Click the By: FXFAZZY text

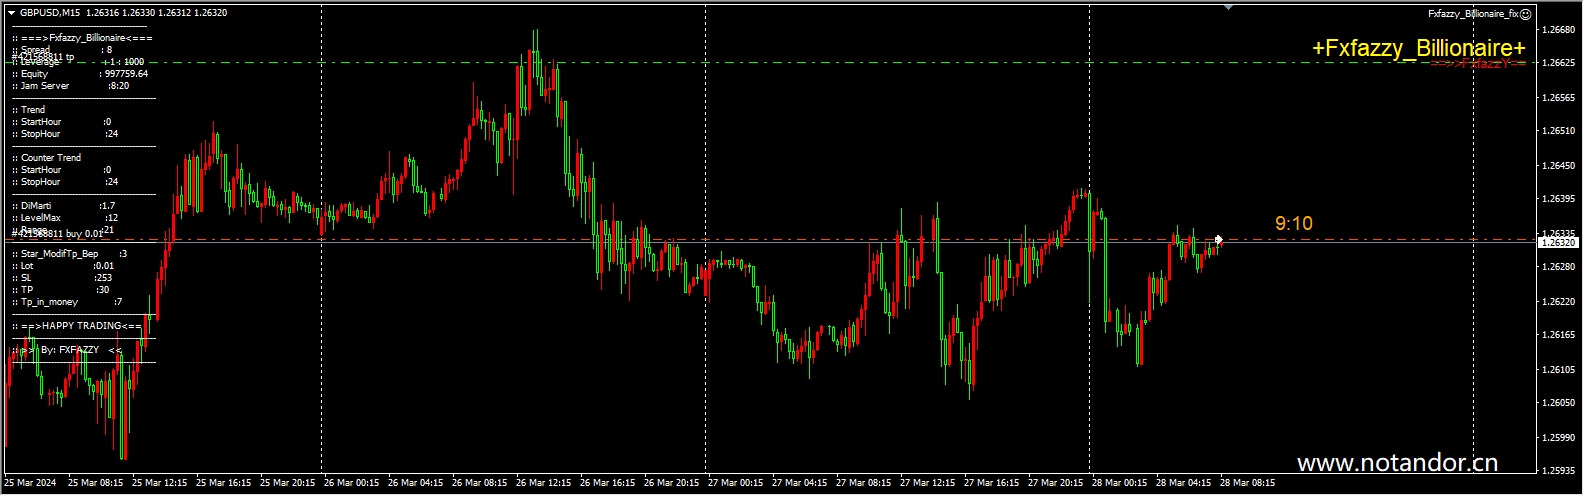[x=68, y=350]
